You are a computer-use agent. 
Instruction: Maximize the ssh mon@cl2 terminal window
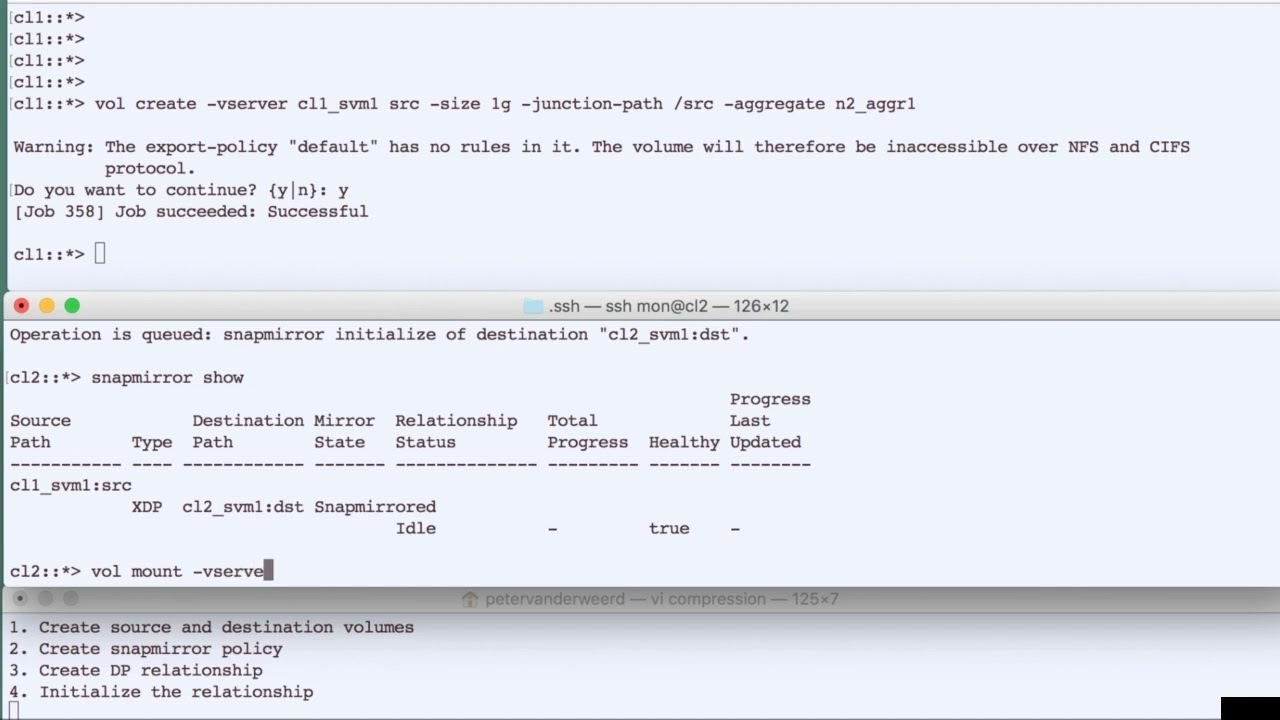click(72, 306)
